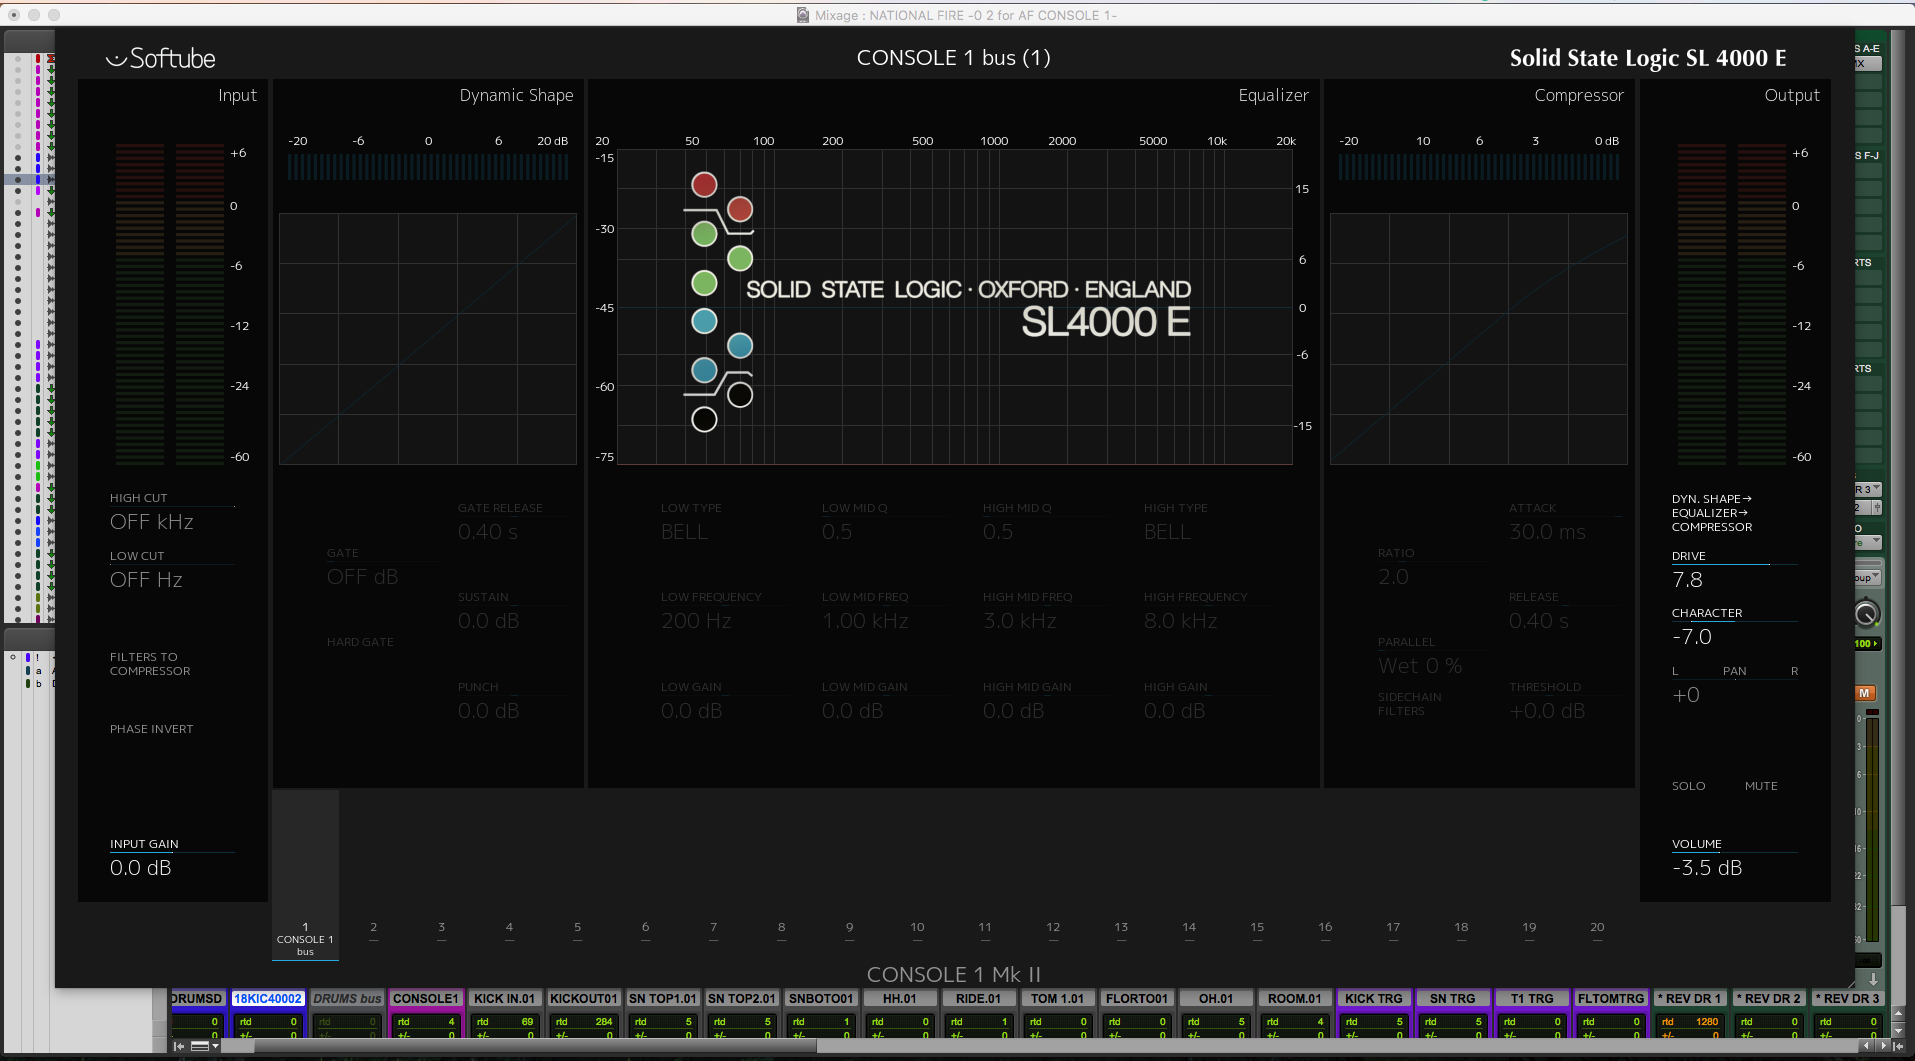Click the lower blue low-mid EQ node
The image size is (1915, 1061).
[705, 370]
